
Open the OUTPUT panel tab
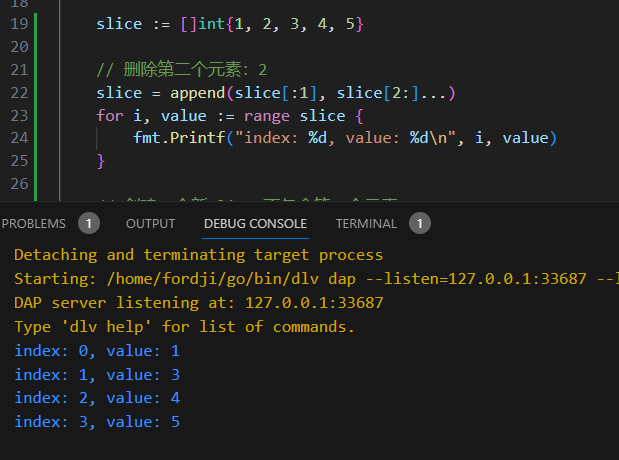click(150, 223)
